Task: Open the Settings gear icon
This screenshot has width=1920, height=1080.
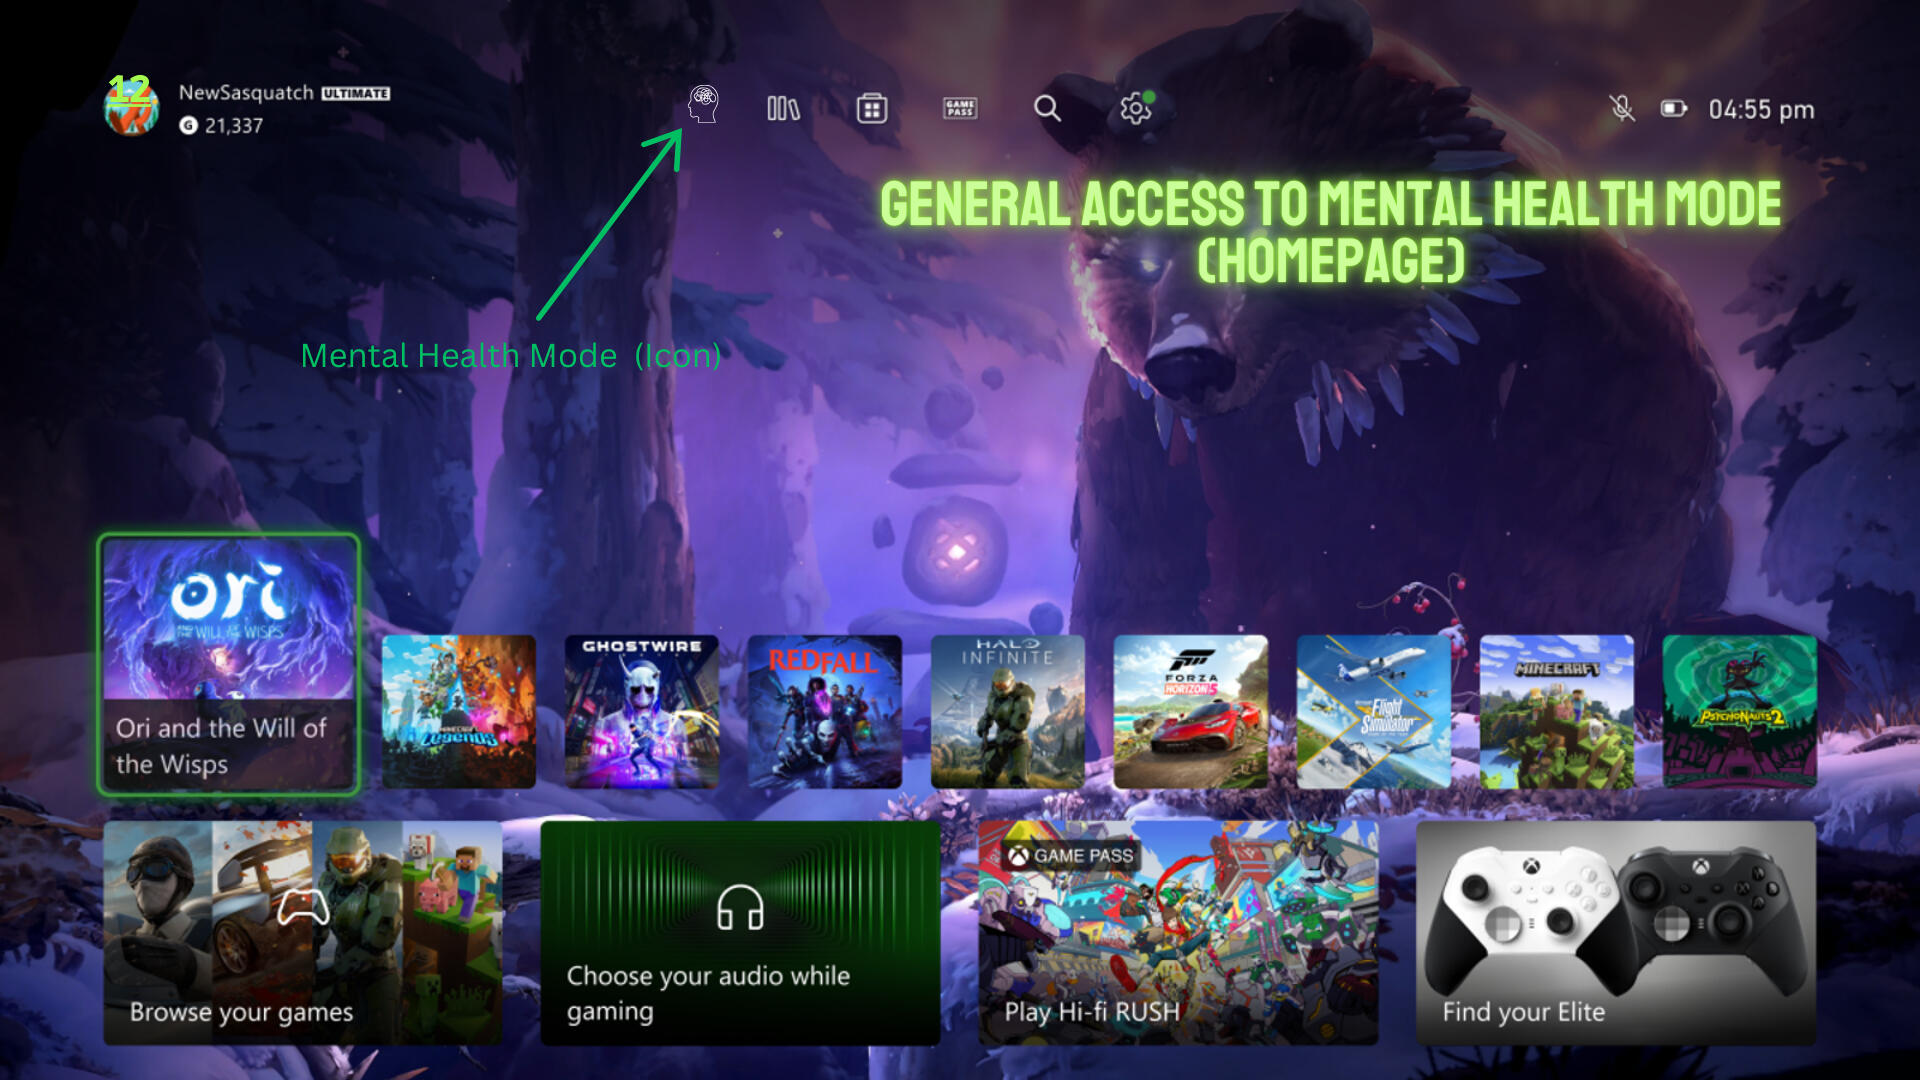Action: coord(1135,108)
